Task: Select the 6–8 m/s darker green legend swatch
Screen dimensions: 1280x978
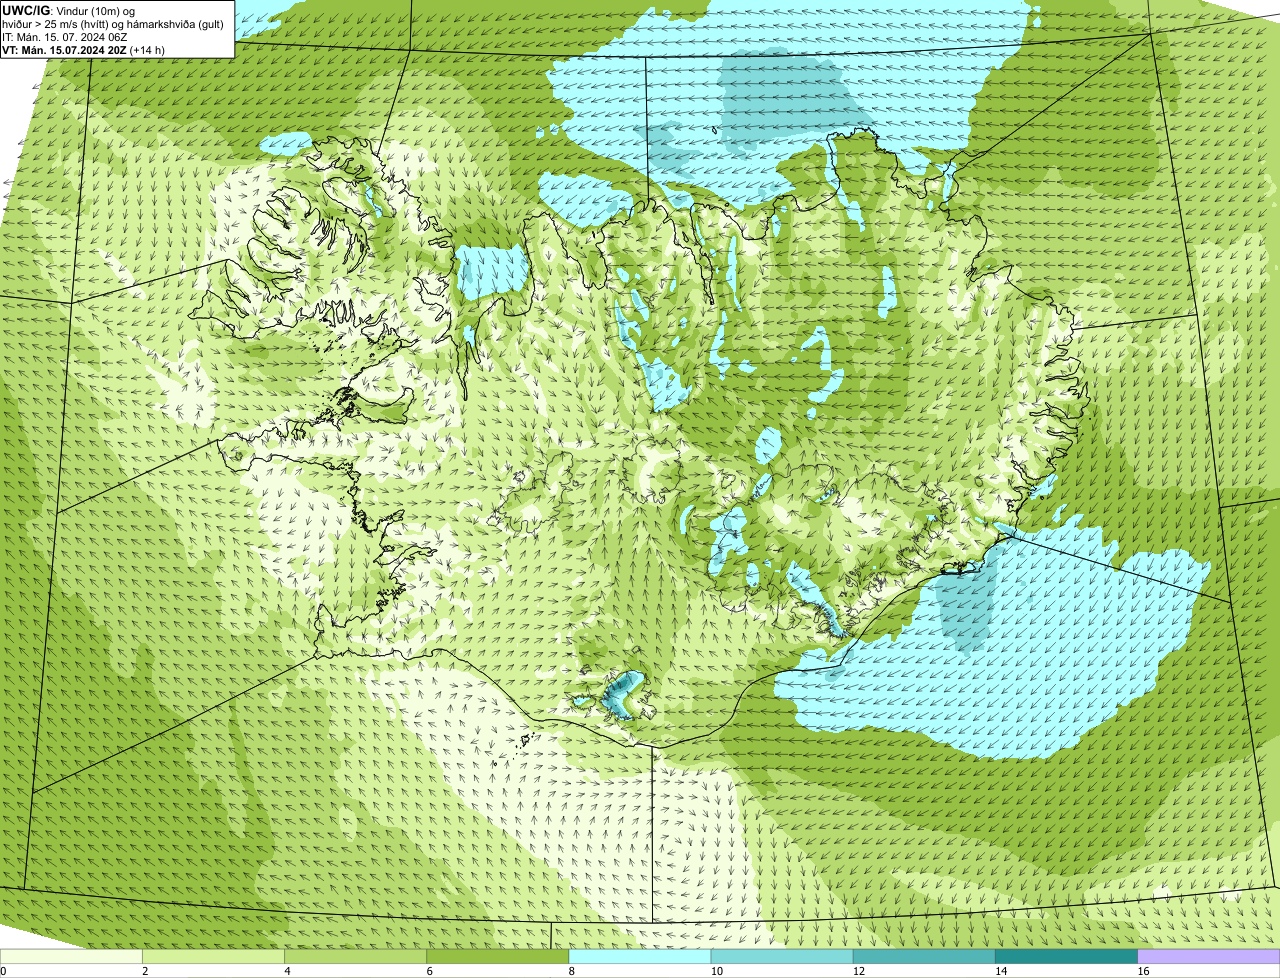Action: point(498,956)
